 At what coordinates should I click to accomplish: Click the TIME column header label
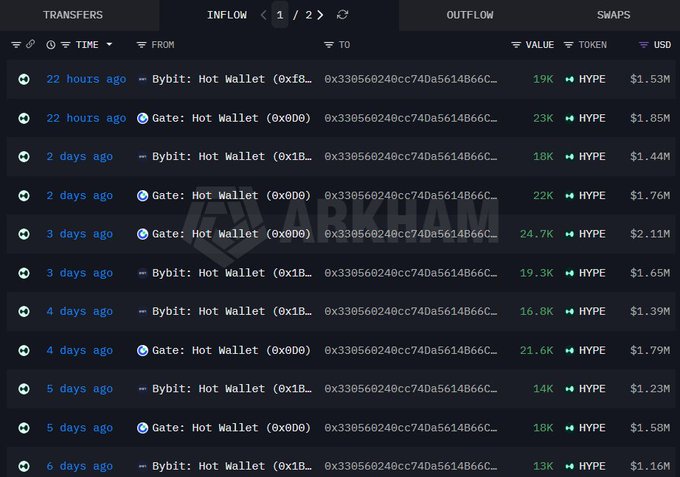pos(87,45)
